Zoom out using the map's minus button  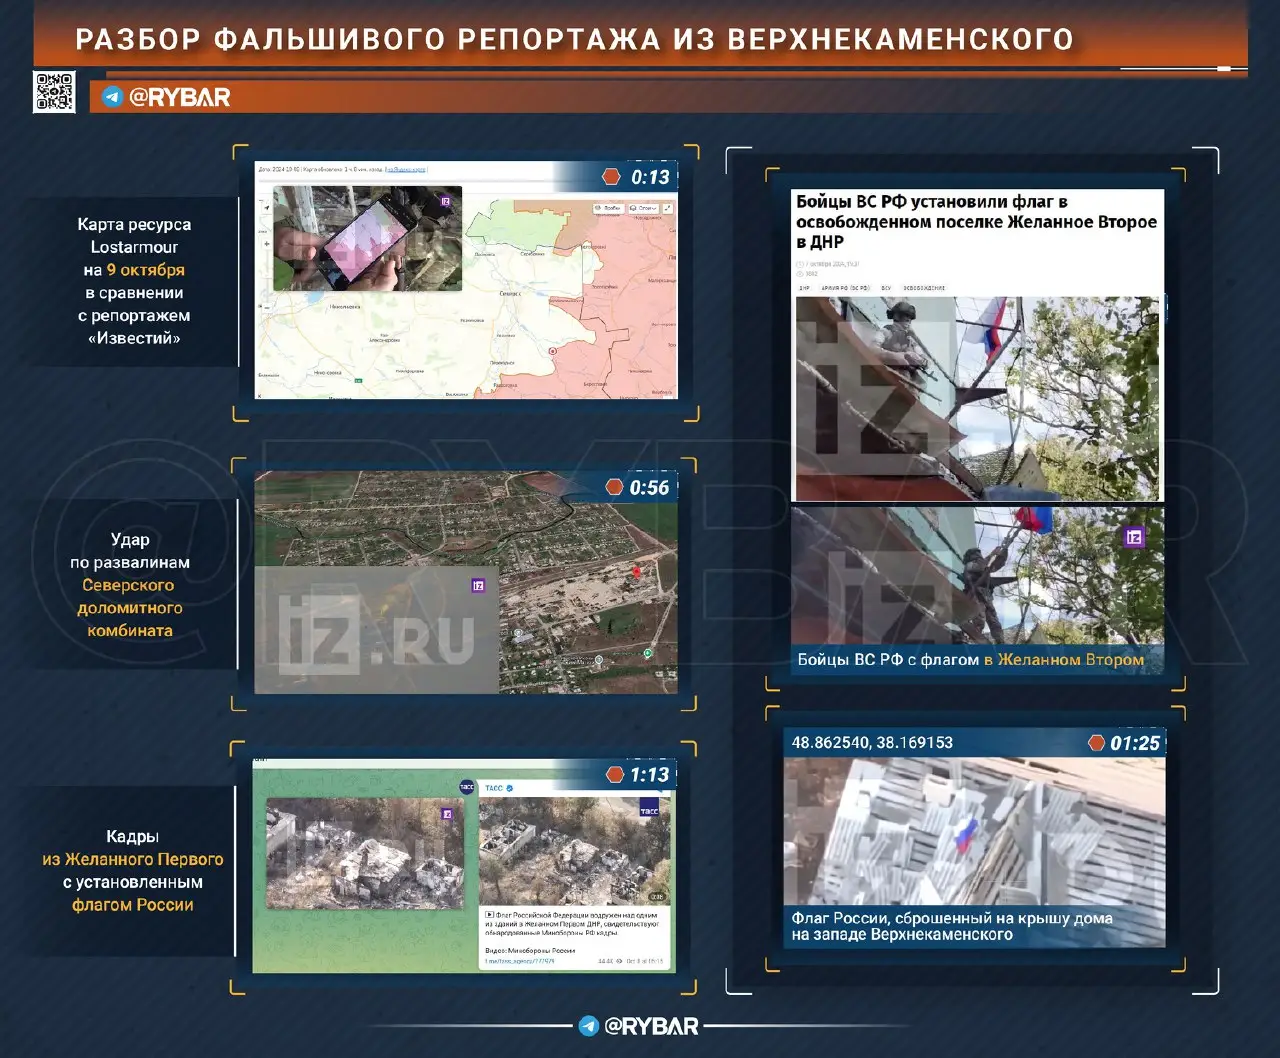pyautogui.click(x=267, y=306)
